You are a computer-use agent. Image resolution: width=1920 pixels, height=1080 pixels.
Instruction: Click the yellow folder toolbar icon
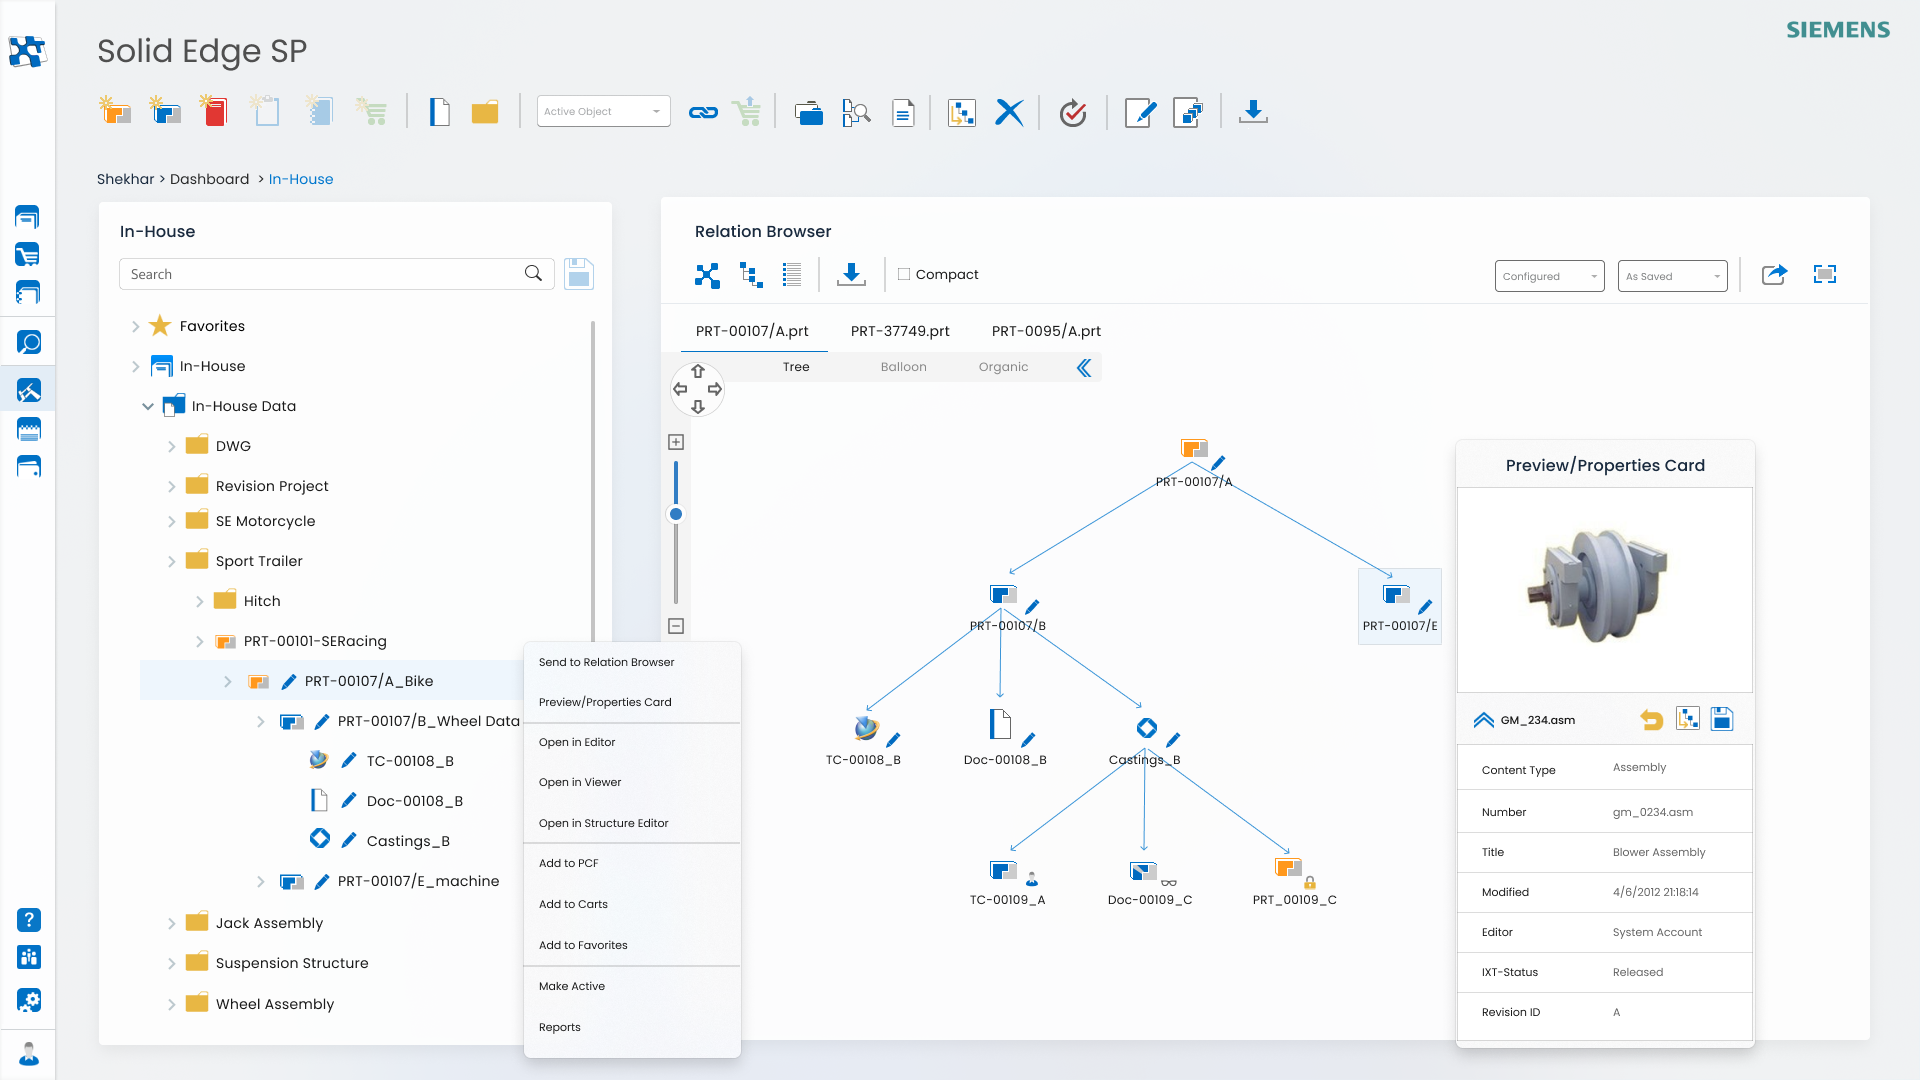click(485, 113)
